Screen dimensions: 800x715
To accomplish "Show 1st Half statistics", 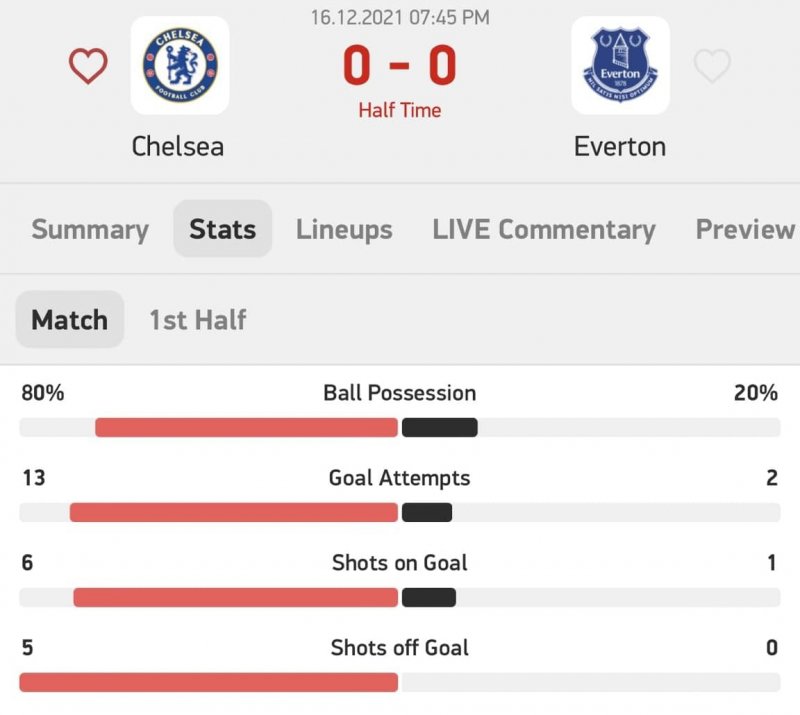I will pos(197,320).
